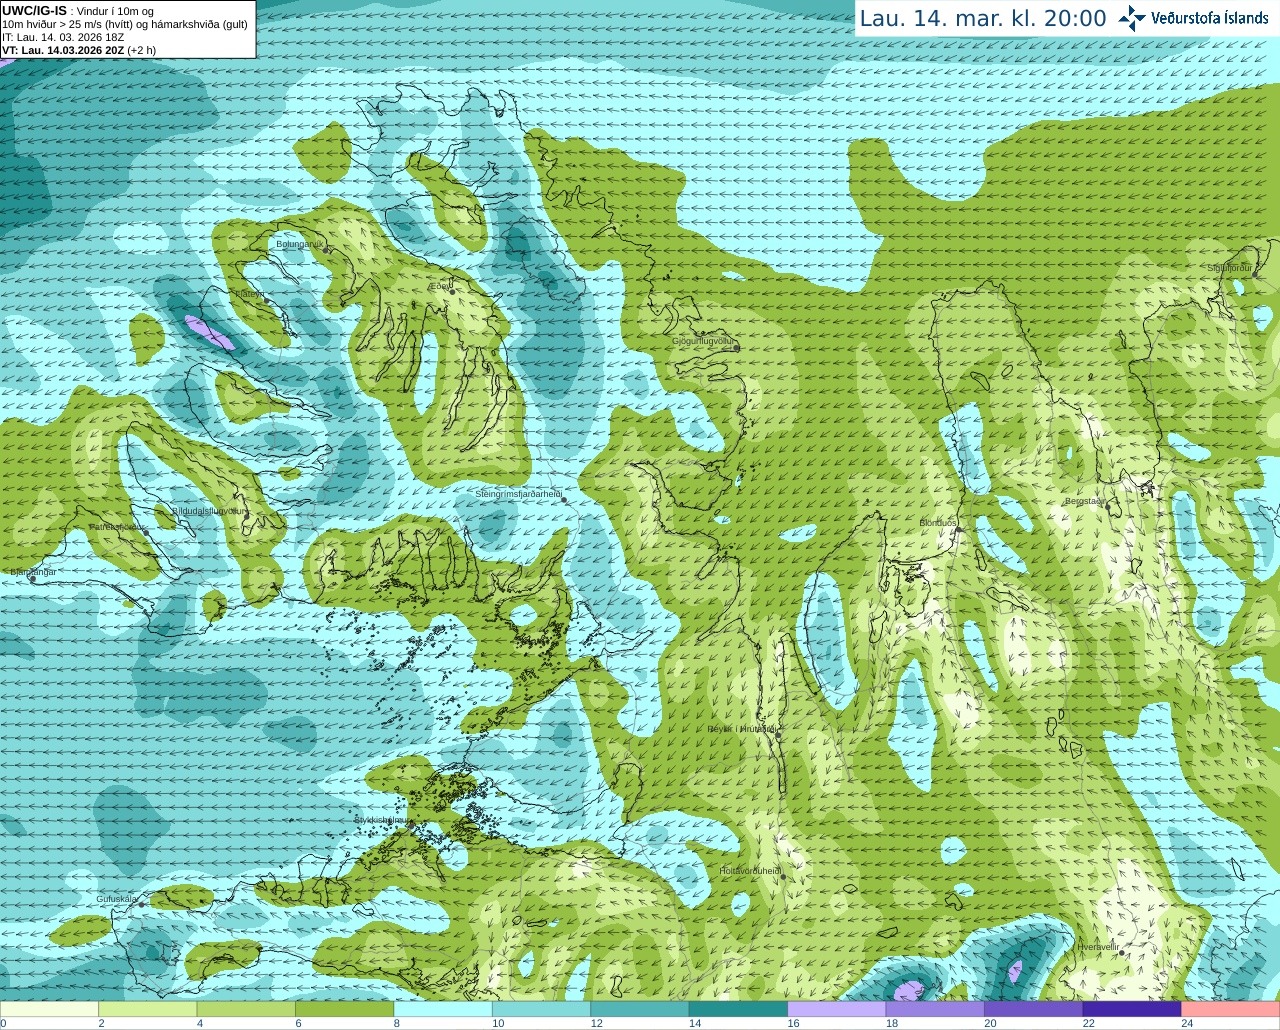Click the Bolungarvík station label

298,244
